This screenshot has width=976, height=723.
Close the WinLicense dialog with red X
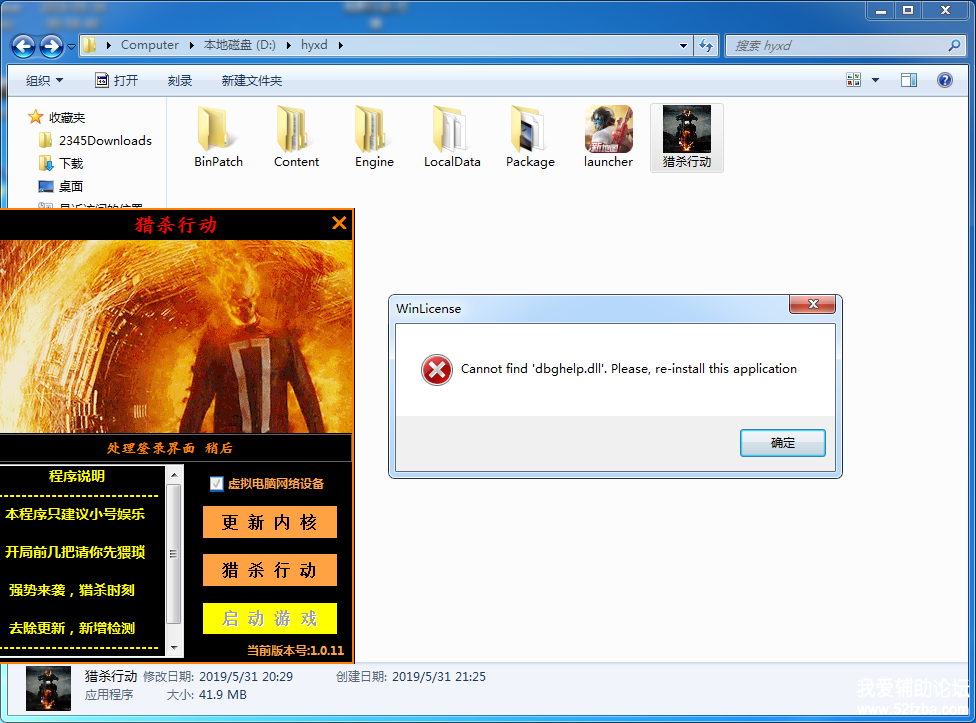coord(813,304)
